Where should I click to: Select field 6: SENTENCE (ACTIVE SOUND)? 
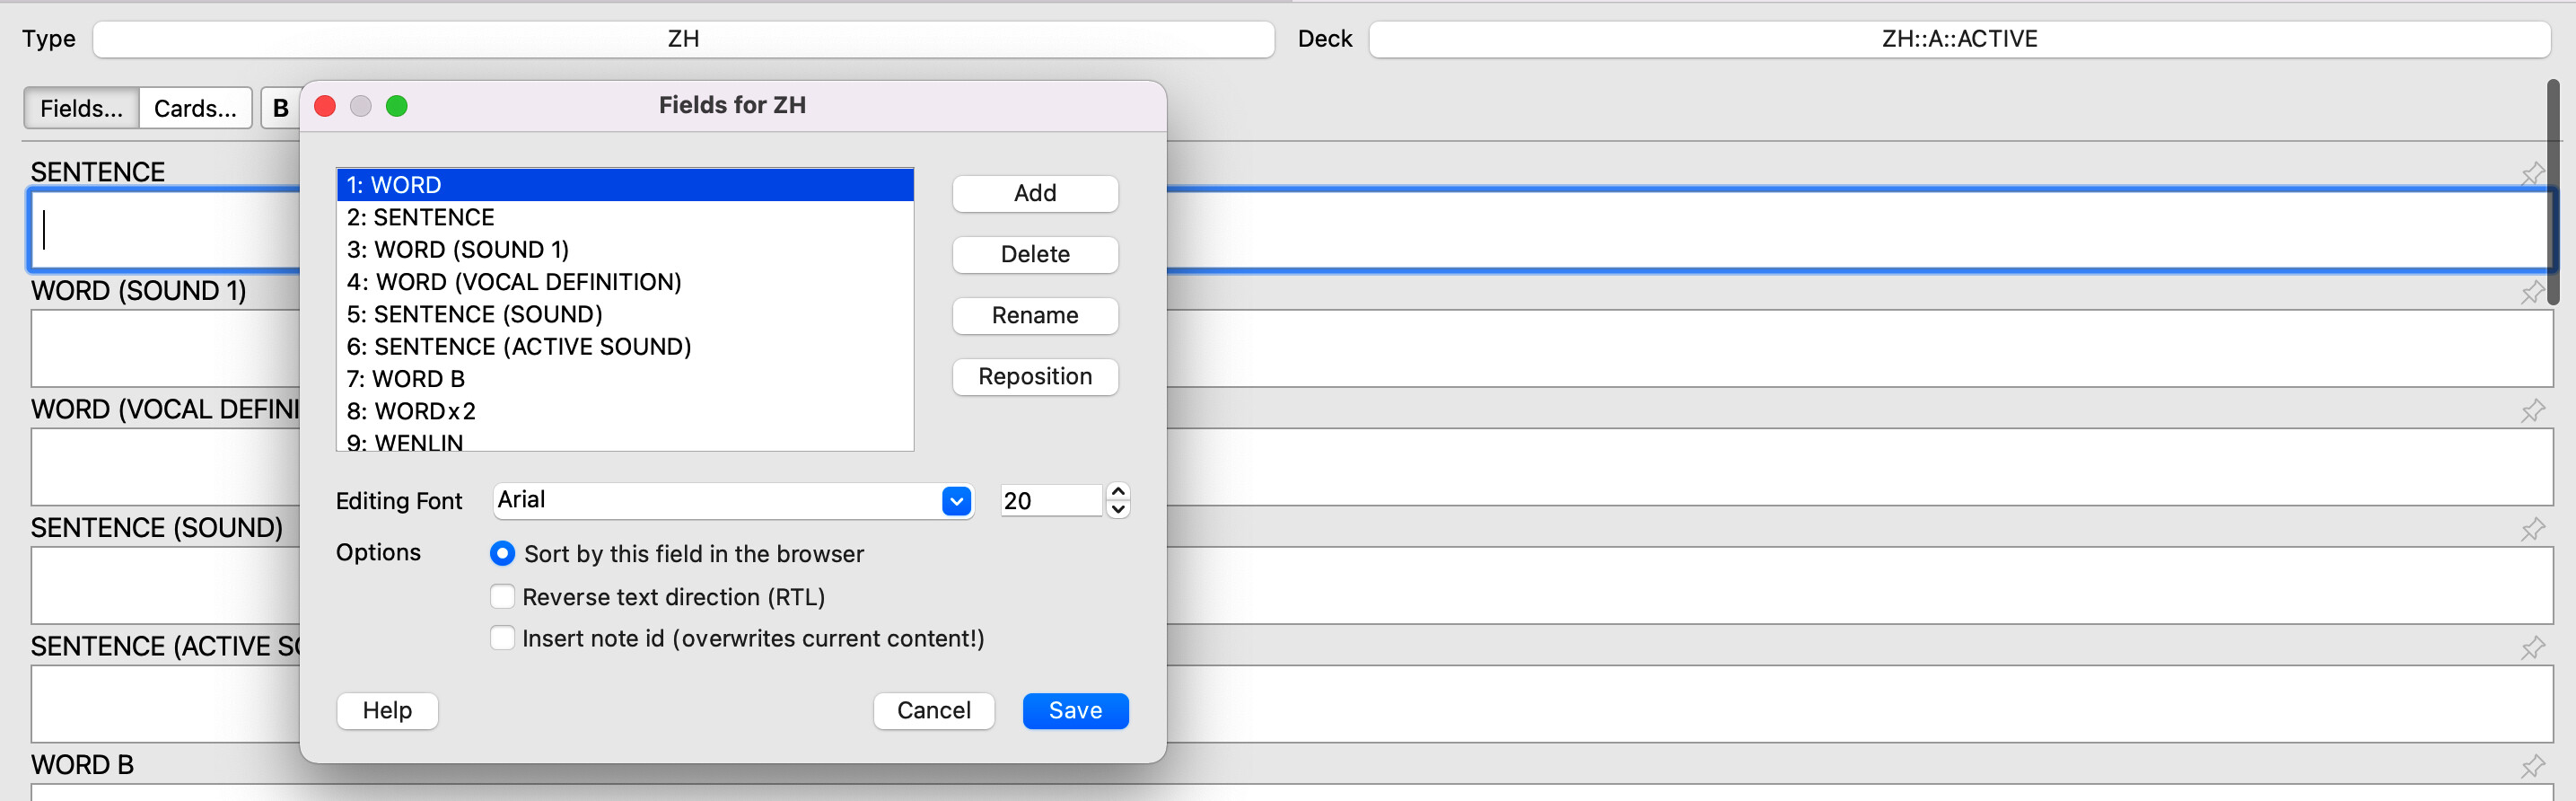625,346
